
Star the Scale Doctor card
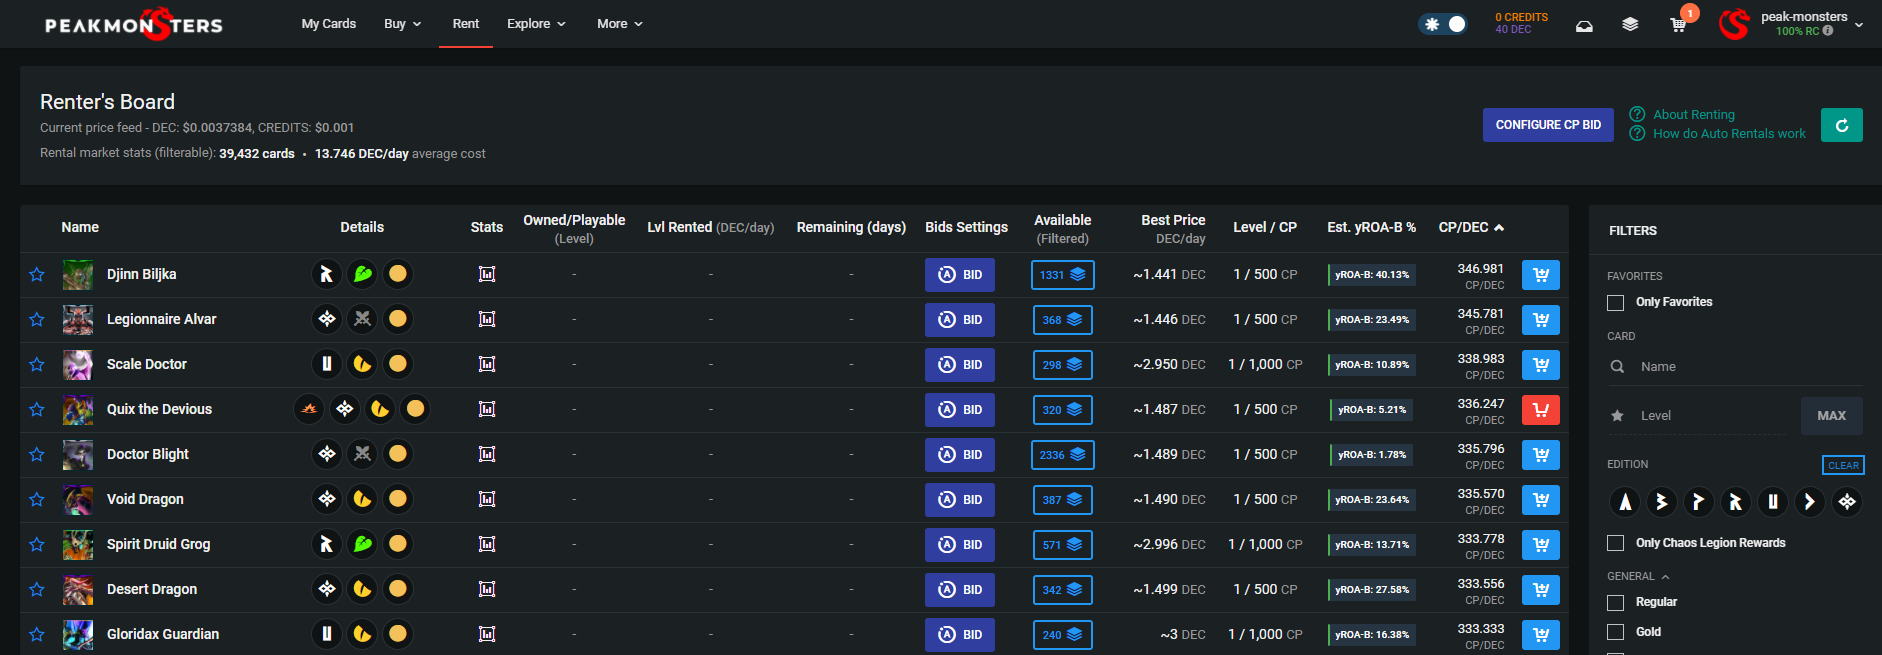point(37,364)
